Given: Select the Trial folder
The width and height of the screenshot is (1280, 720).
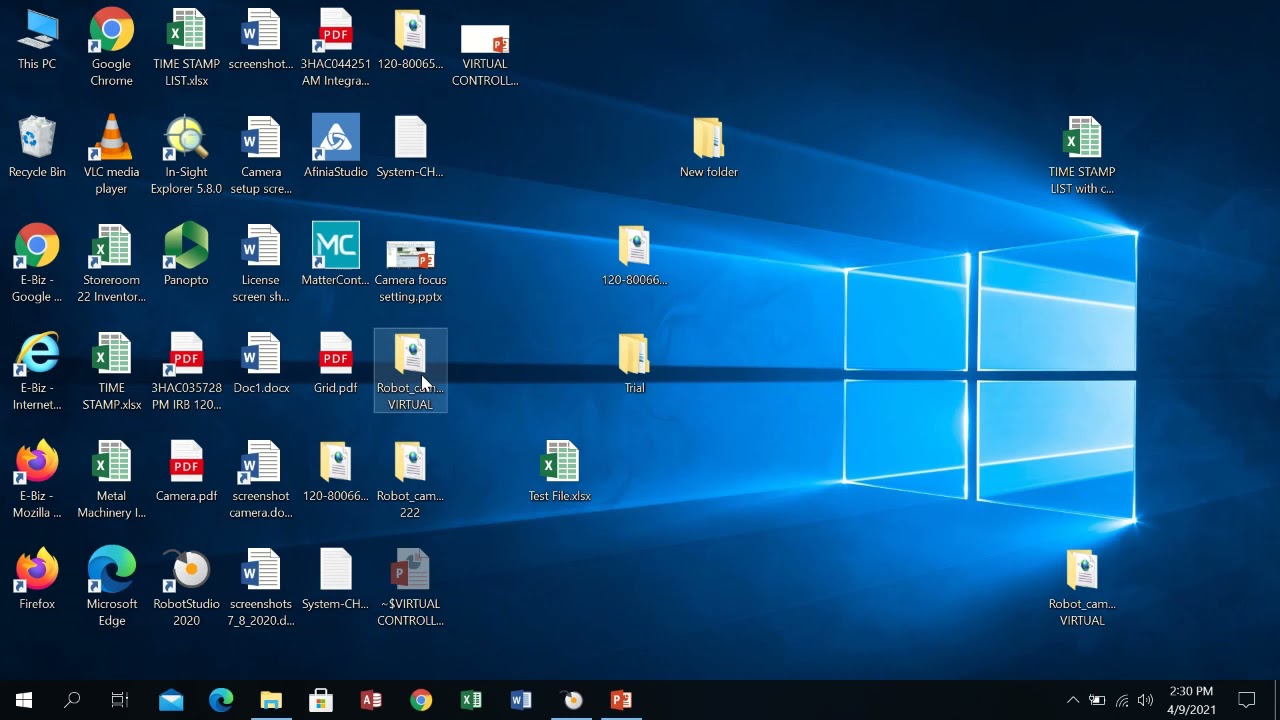Looking at the screenshot, I should click(x=634, y=363).
